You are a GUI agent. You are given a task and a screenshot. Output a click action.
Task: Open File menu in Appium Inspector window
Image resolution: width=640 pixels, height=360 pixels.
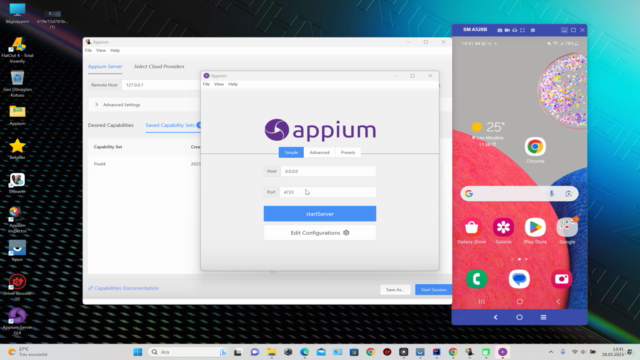88,50
